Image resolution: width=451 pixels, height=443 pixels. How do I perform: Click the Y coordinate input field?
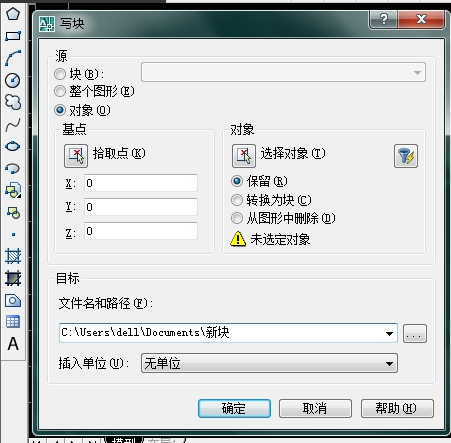pyautogui.click(x=141, y=207)
